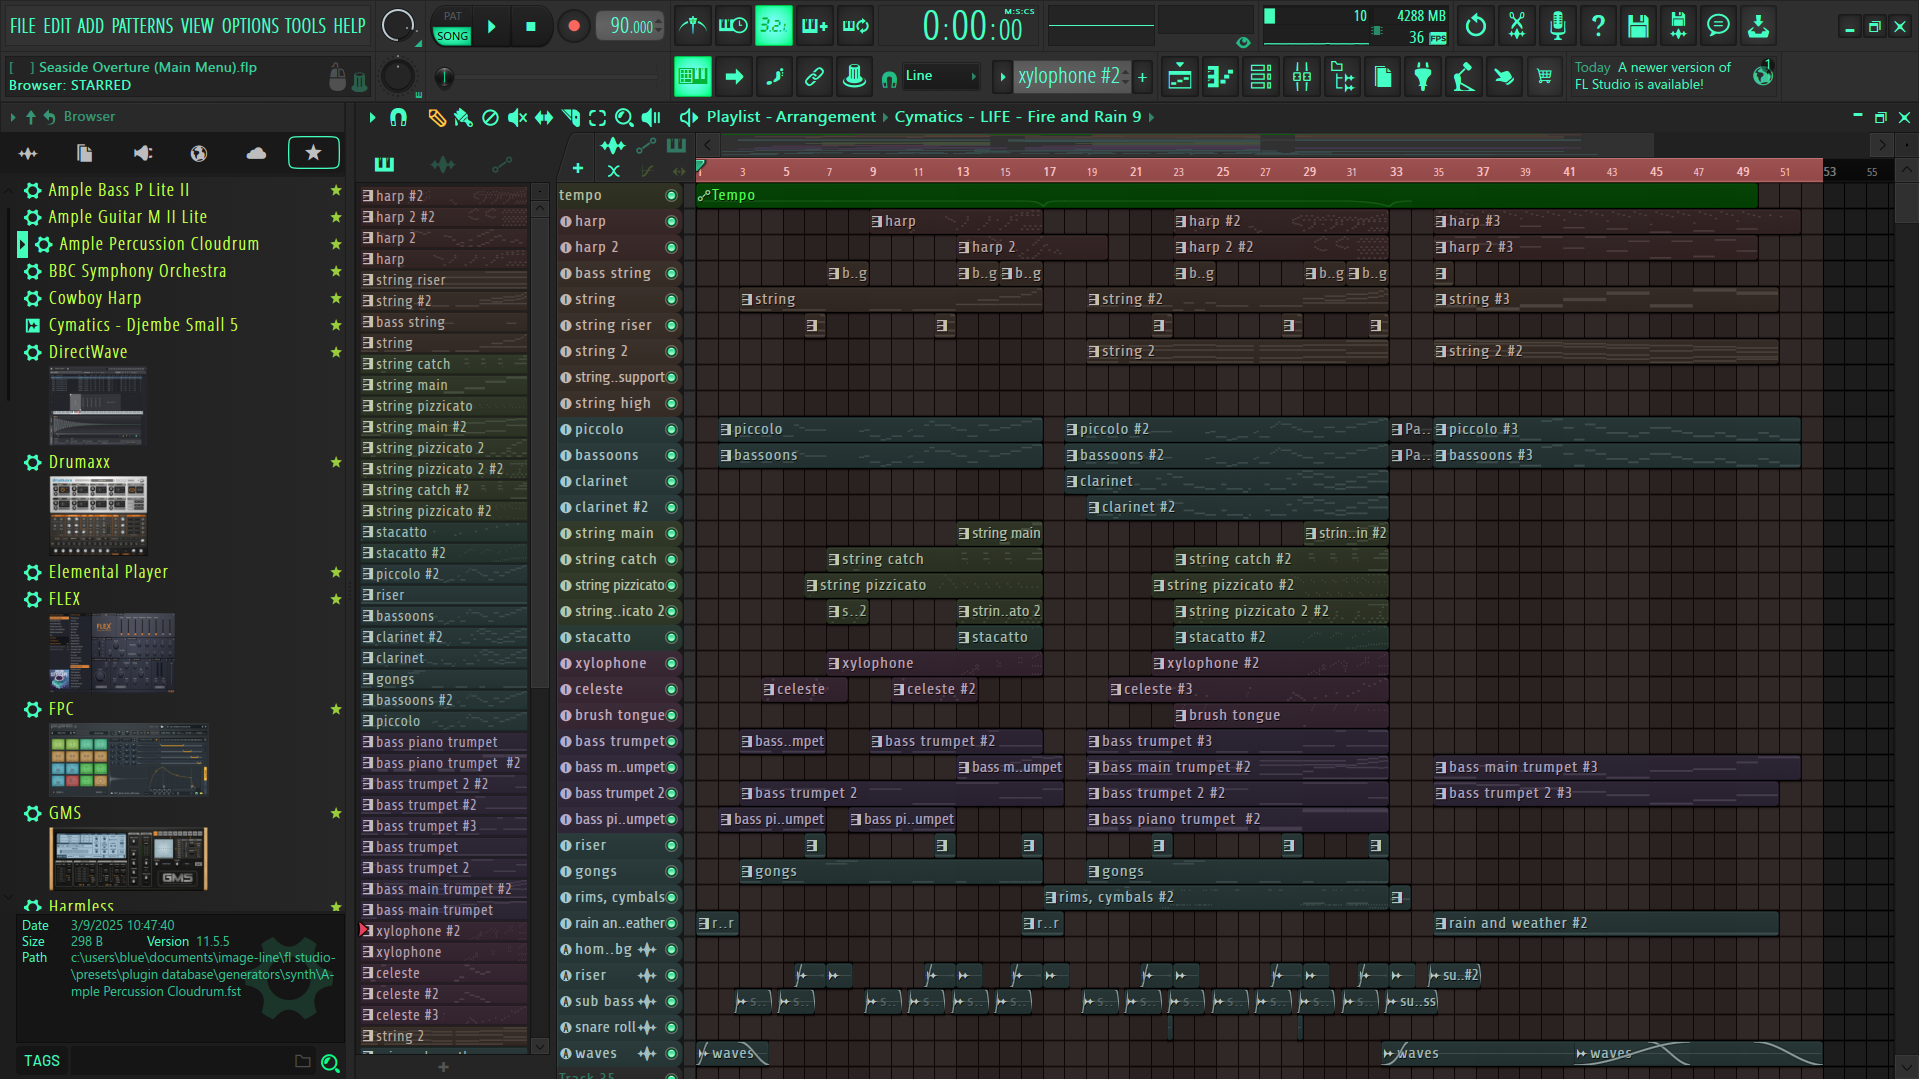The image size is (1919, 1079).
Task: Select the Paint brush tool in the playlist
Action: tap(462, 117)
